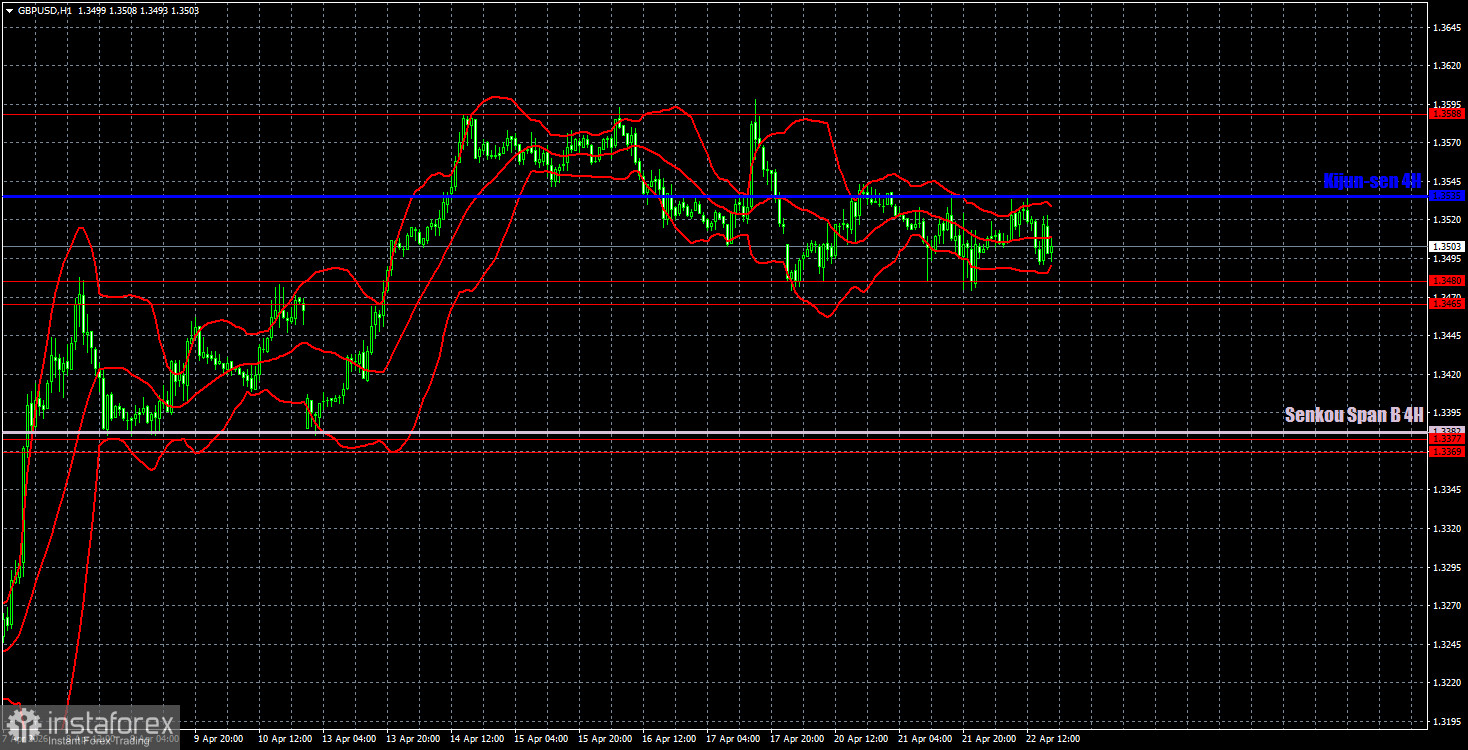
Task: Click the 1.3345 price axis value
Action: [1447, 490]
